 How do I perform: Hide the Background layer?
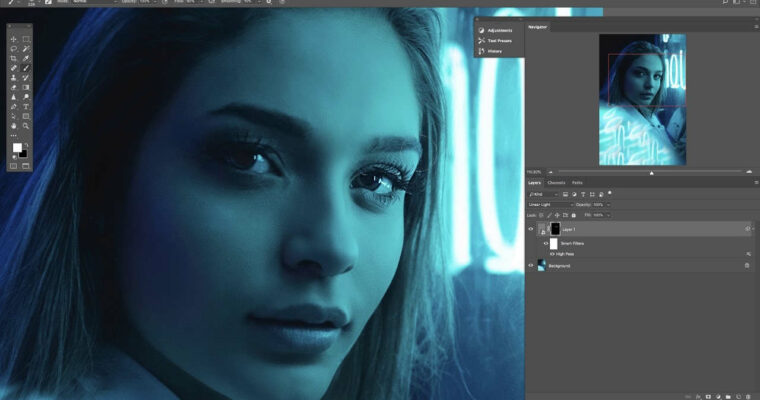[x=531, y=266]
